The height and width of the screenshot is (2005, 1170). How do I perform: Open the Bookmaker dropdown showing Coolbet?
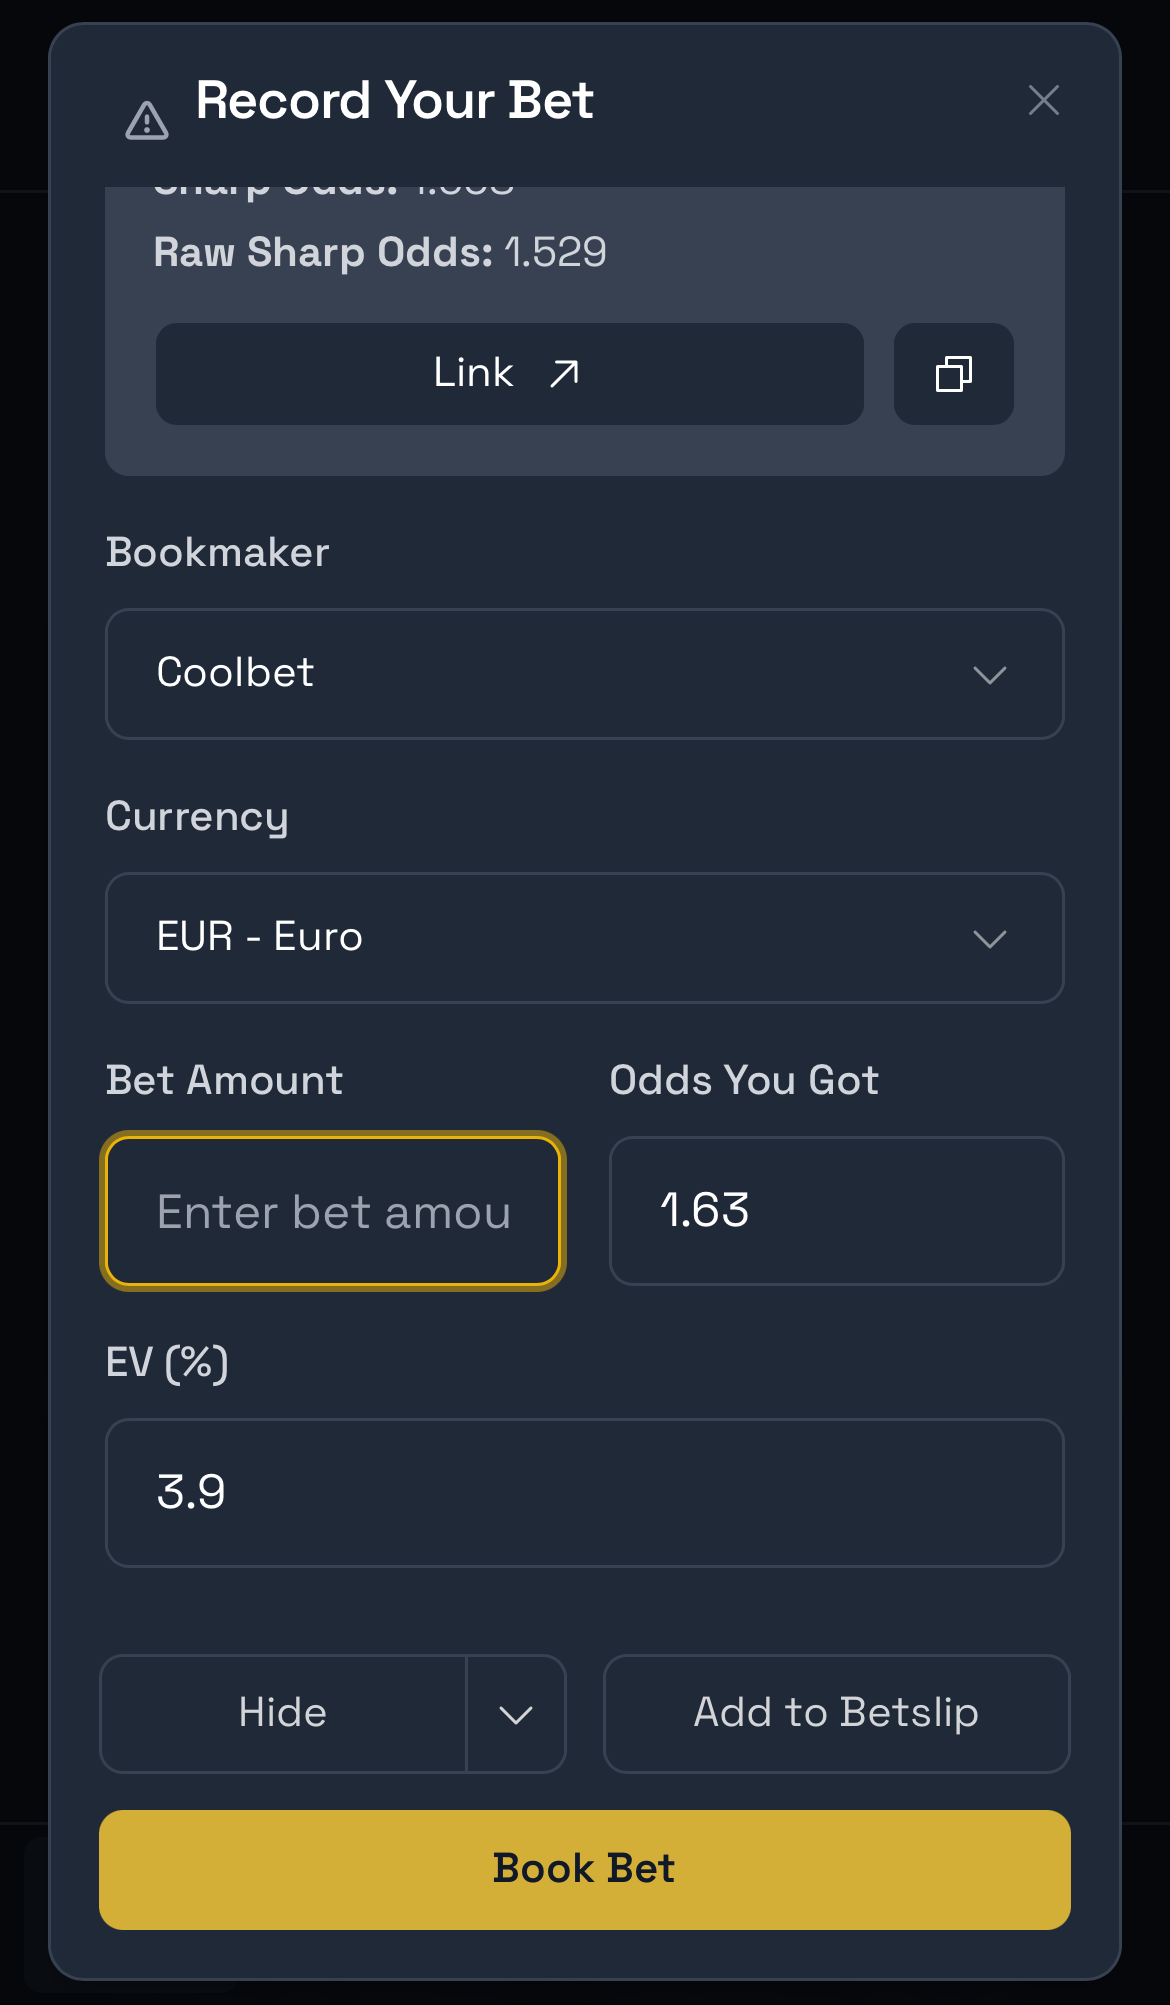(x=584, y=674)
